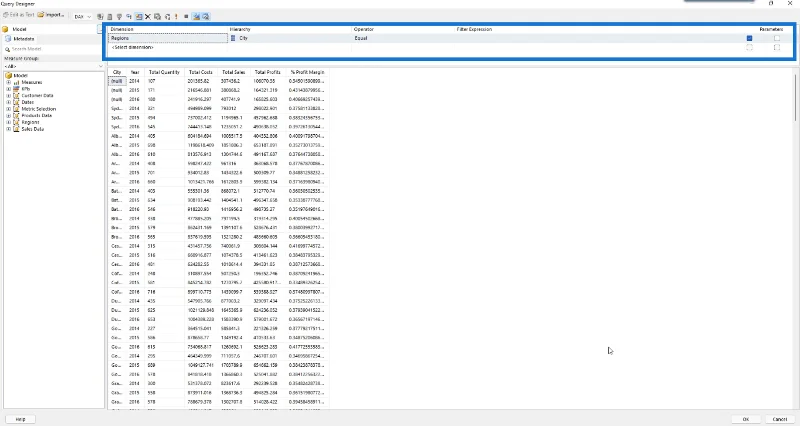This screenshot has width=800, height=426.
Task: Select the first (null) City cell for 2014
Action: click(x=117, y=81)
